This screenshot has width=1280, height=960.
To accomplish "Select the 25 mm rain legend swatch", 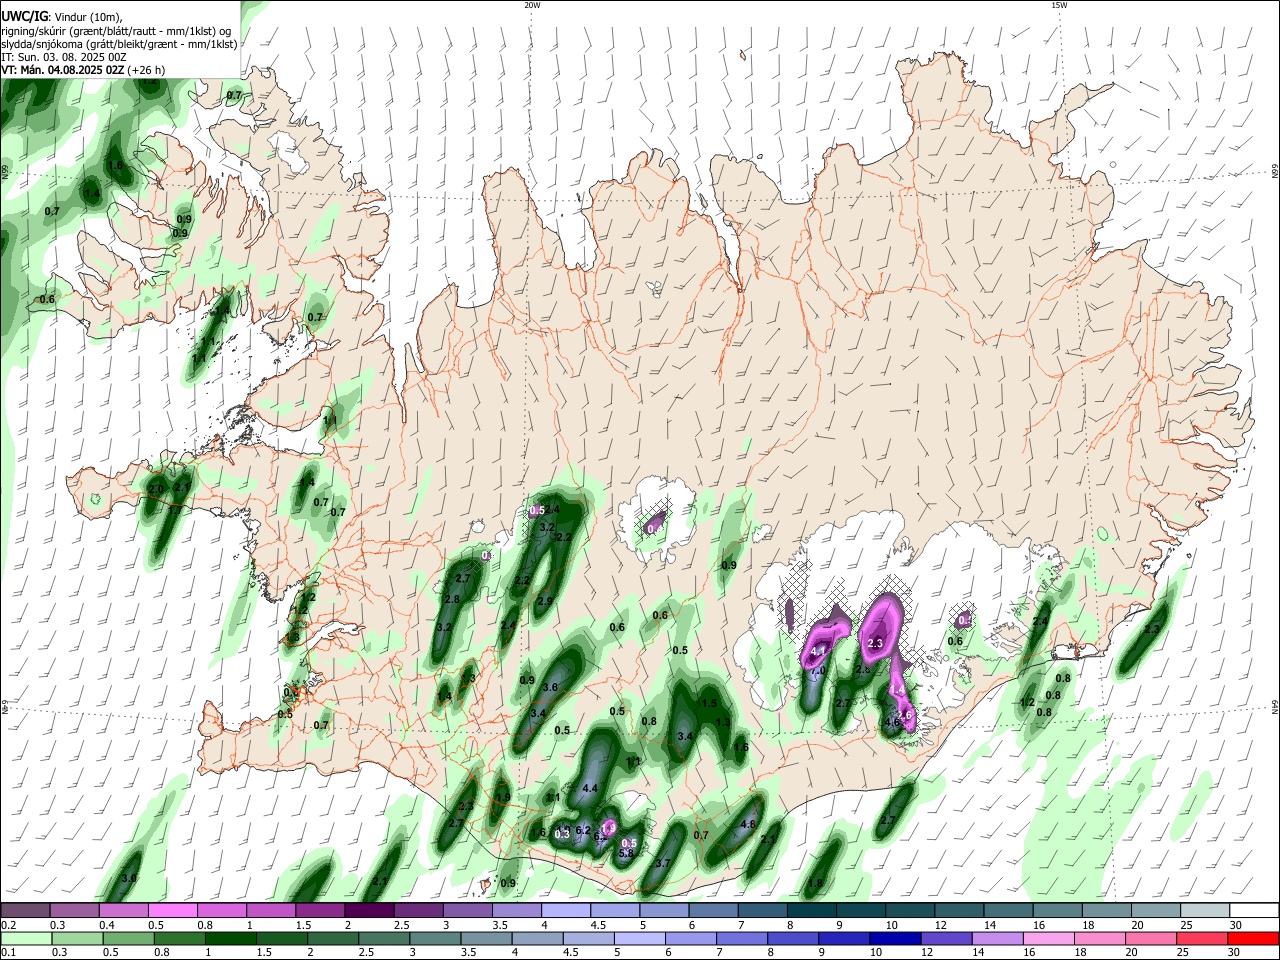I will tap(1201, 938).
